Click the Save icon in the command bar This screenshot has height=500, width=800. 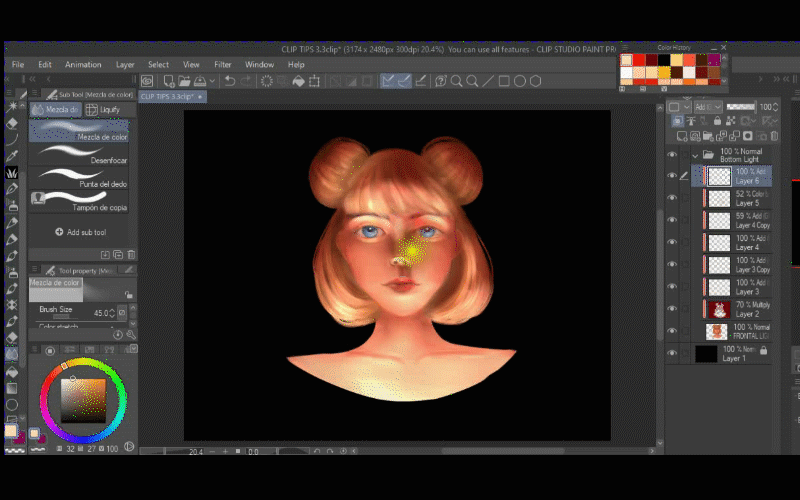(200, 81)
